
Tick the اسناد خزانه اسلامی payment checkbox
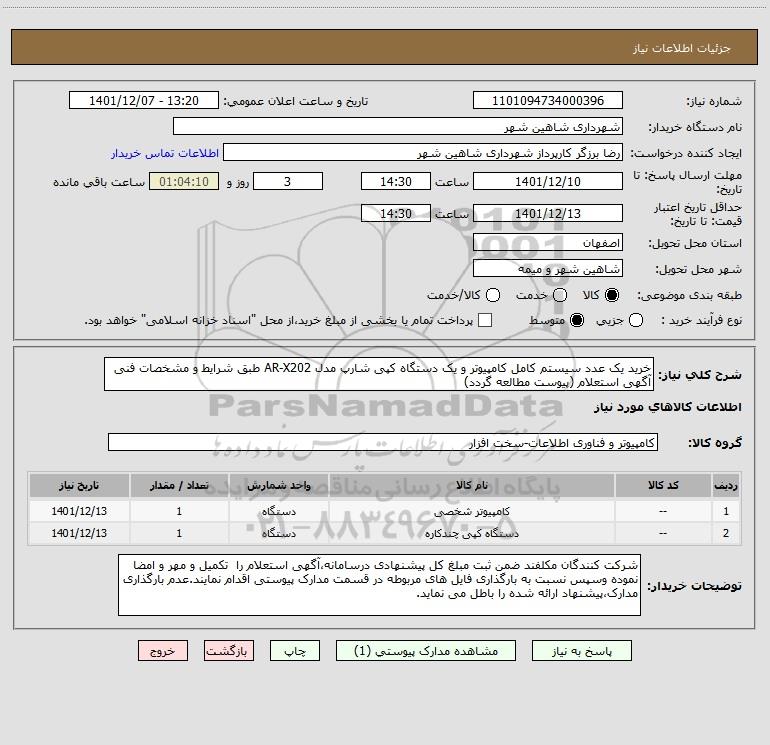[485, 320]
